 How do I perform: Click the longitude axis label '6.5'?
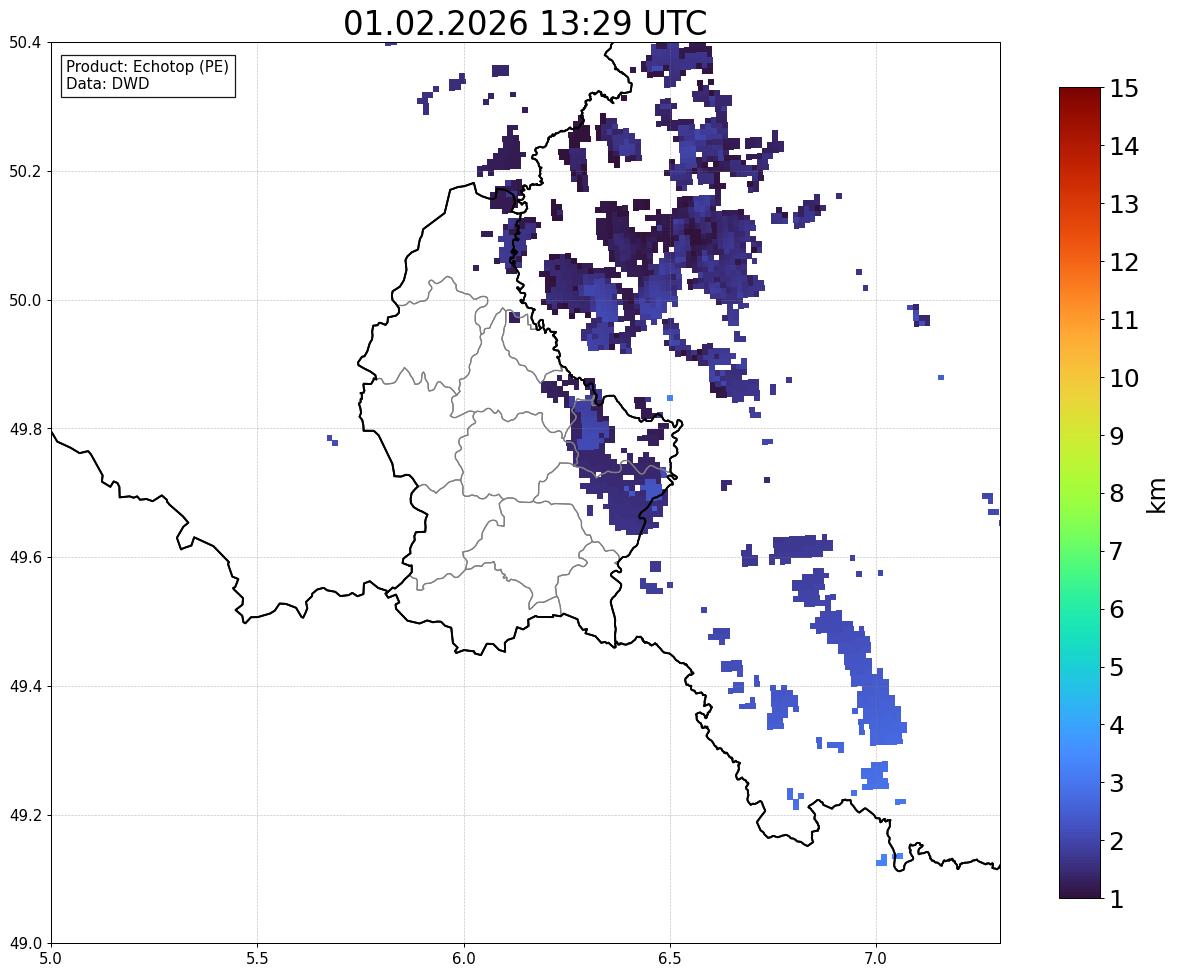pyautogui.click(x=669, y=959)
